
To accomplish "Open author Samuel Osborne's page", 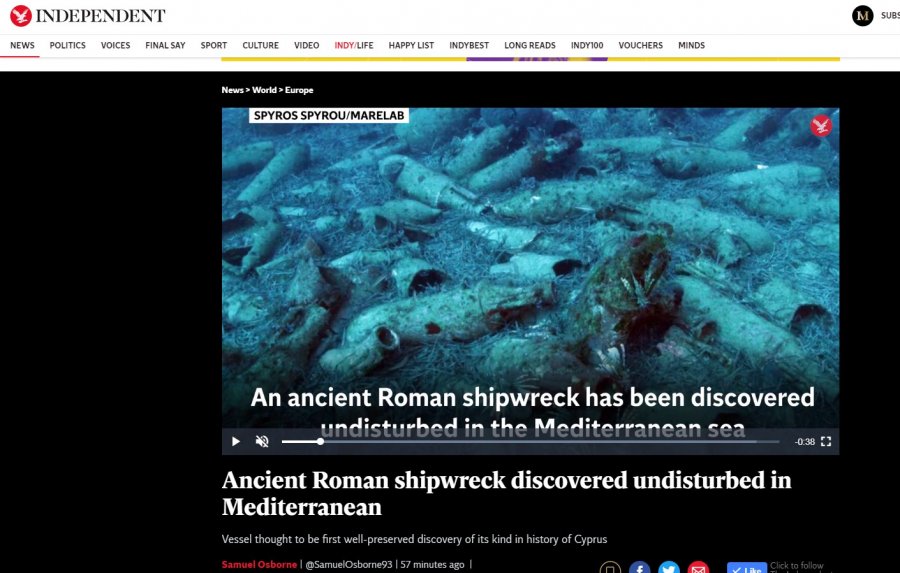I will tap(259, 564).
